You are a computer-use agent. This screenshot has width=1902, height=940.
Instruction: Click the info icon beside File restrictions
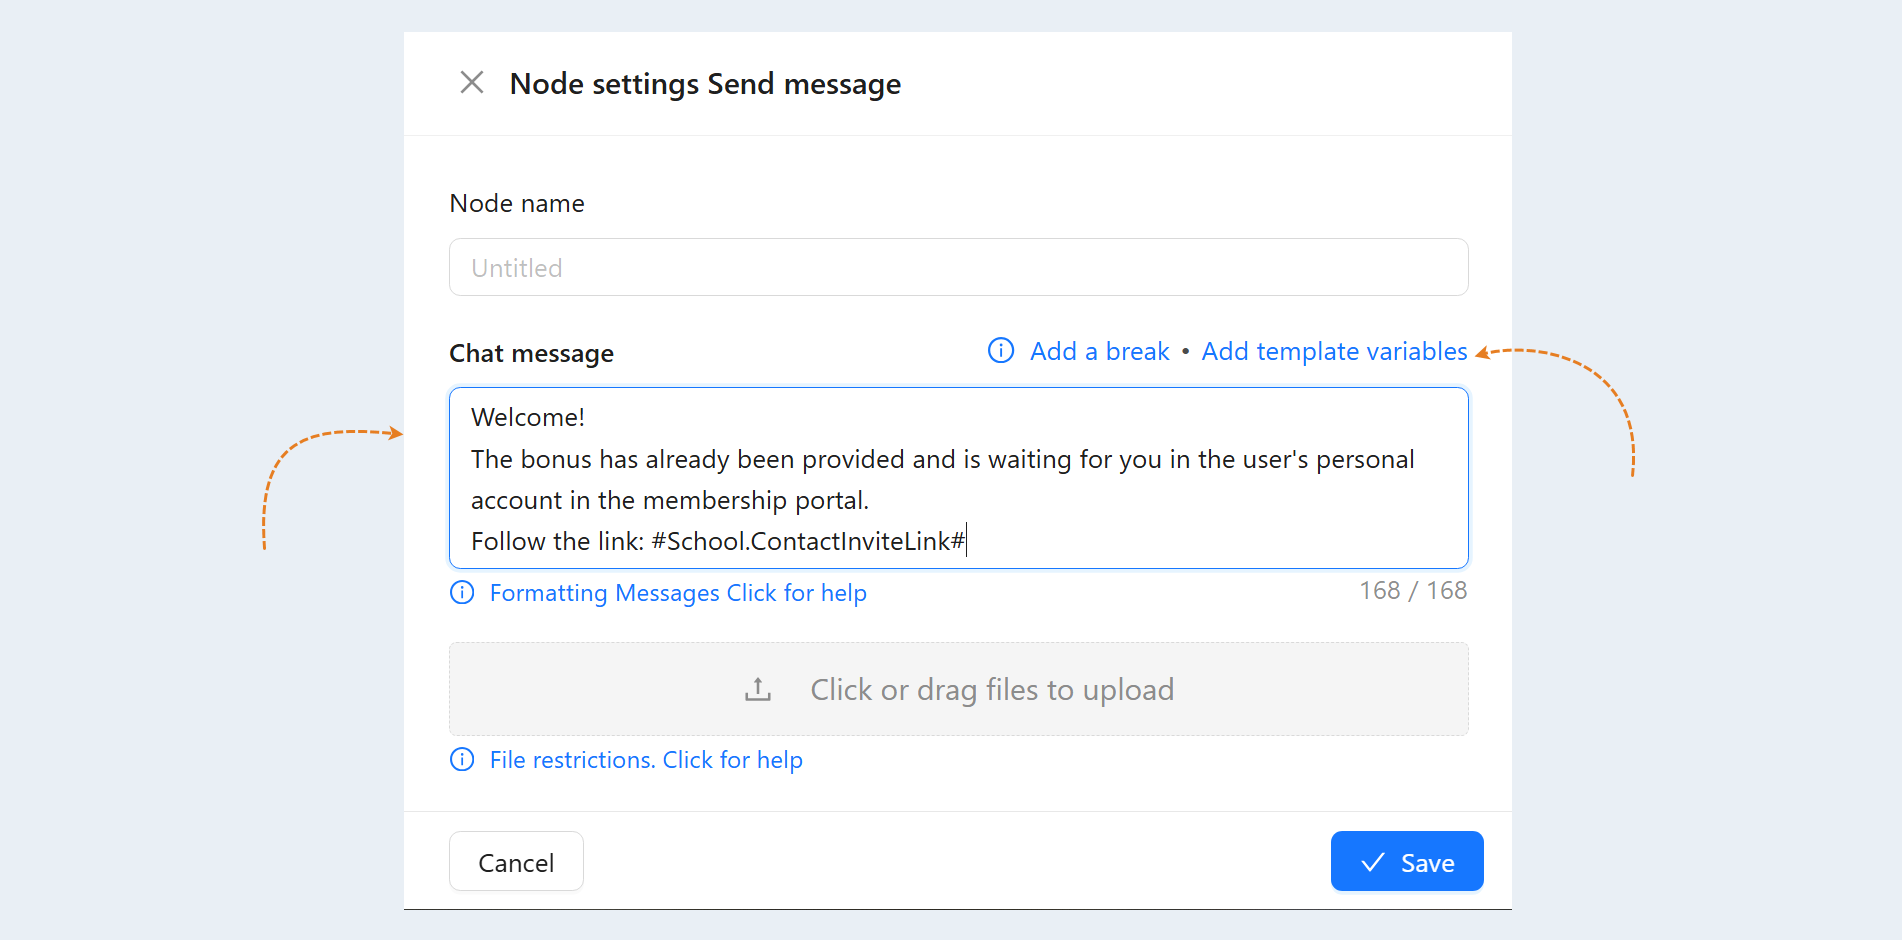coord(462,760)
